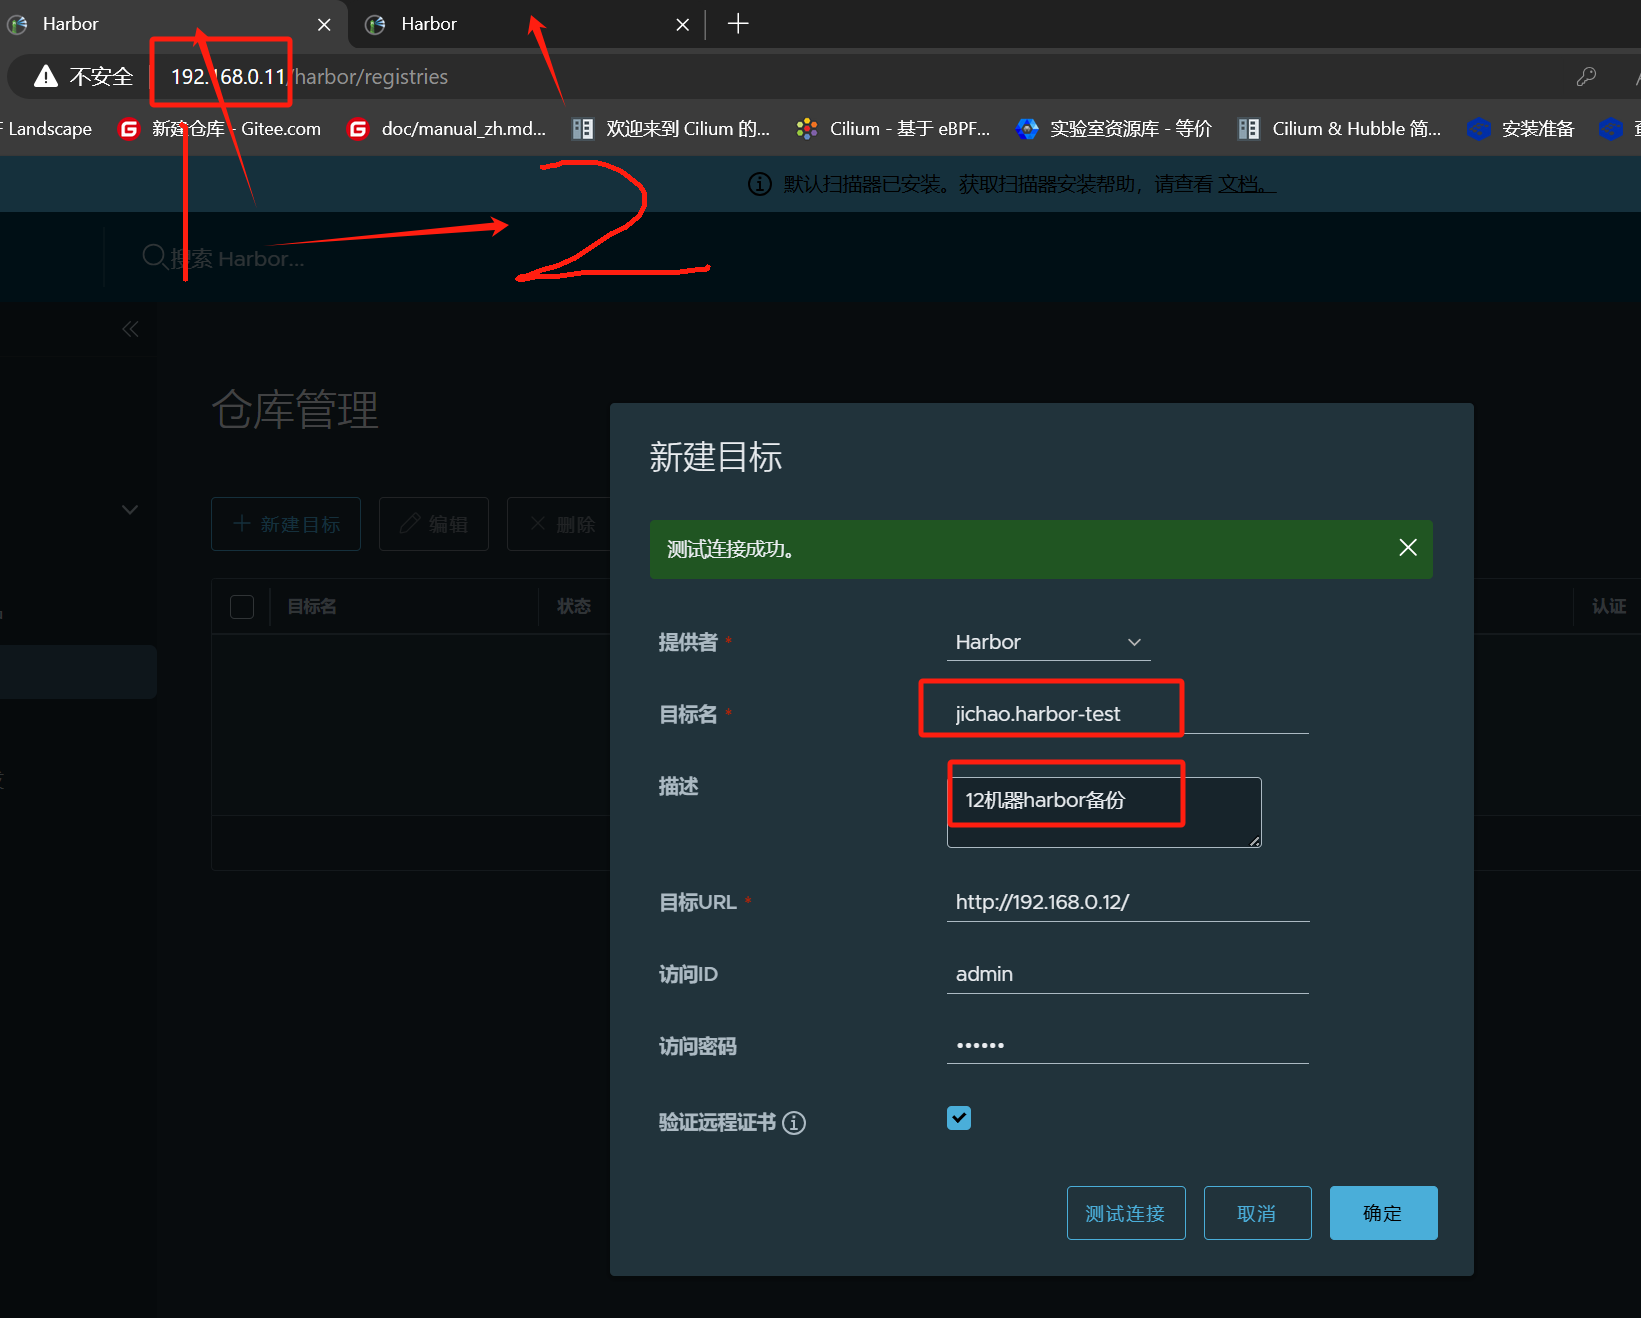
Task: Click the 确定 button
Action: click(1383, 1213)
